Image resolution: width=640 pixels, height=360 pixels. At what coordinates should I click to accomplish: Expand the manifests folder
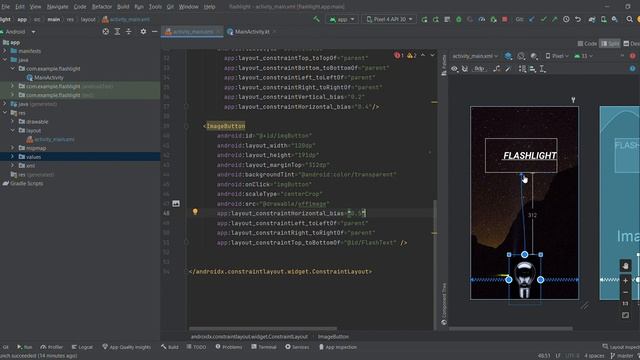(x=5, y=51)
